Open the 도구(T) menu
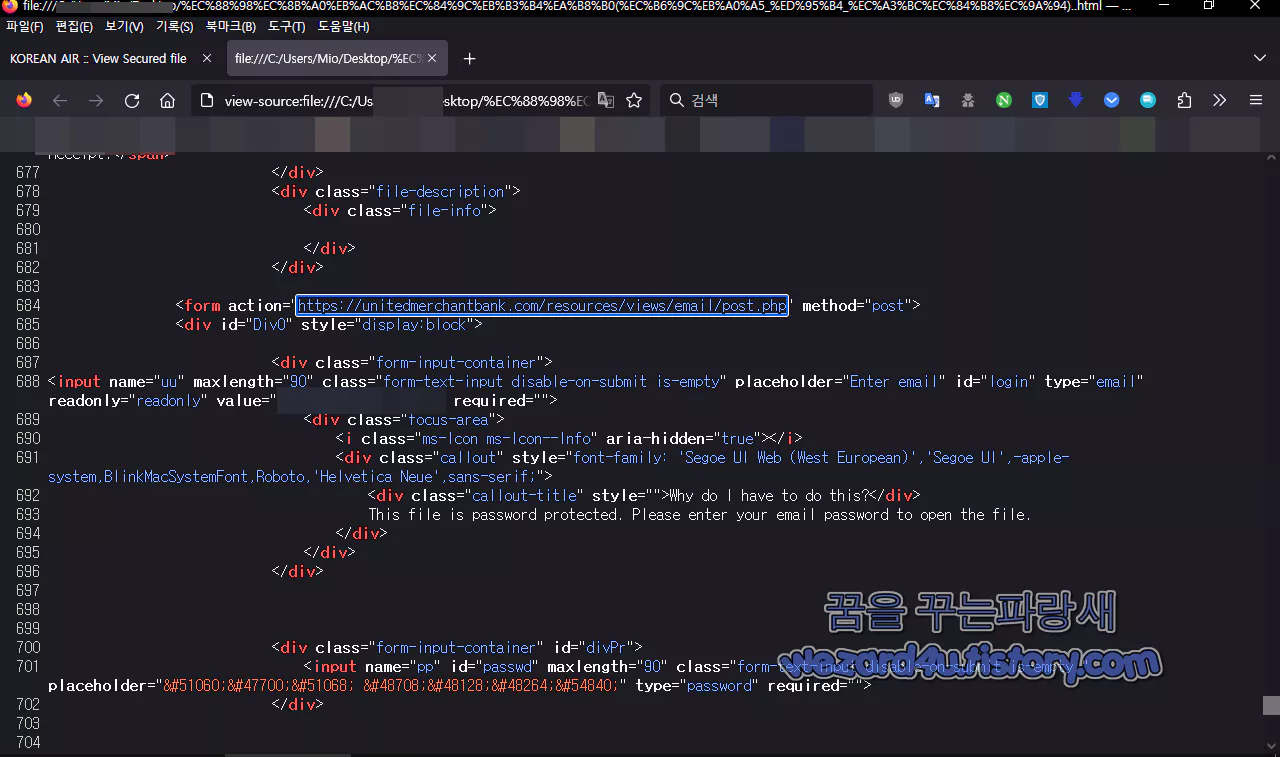 pos(286,26)
